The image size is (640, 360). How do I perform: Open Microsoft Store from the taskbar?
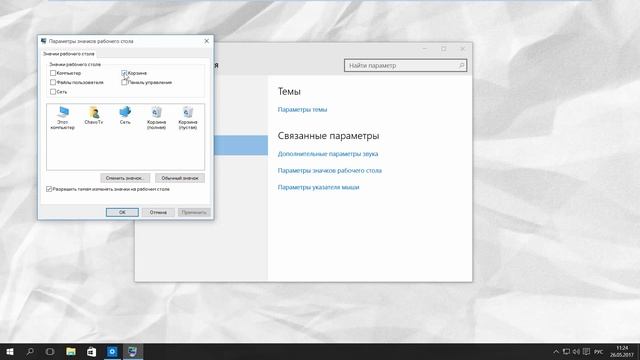tap(91, 351)
